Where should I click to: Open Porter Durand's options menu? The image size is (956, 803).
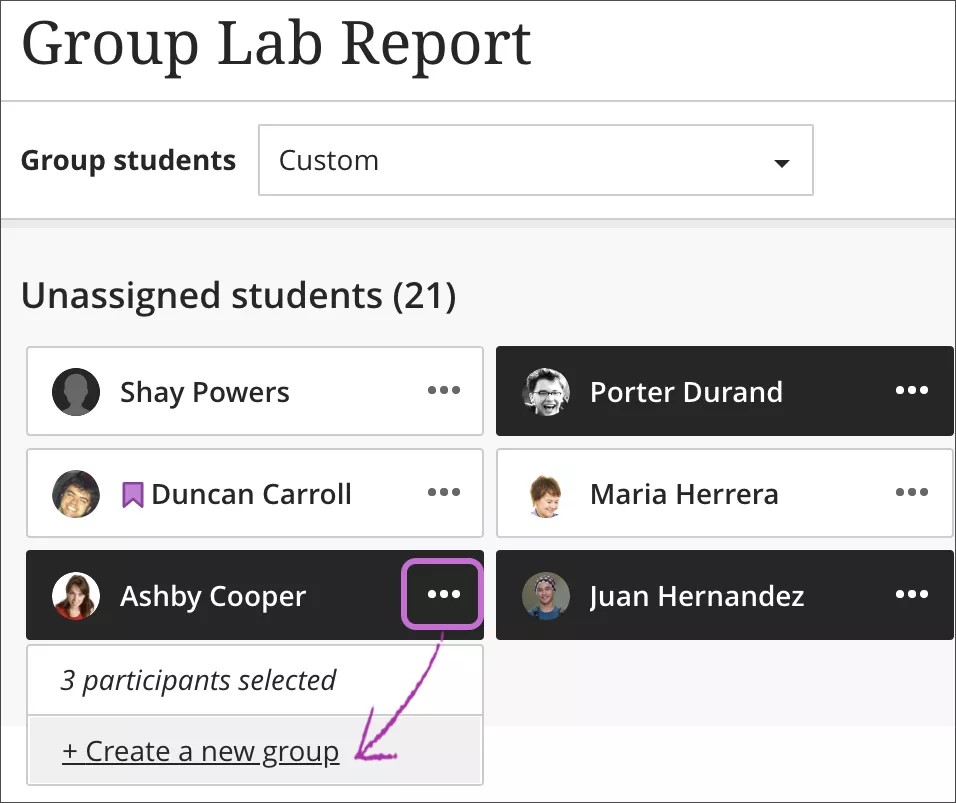pyautogui.click(x=911, y=391)
